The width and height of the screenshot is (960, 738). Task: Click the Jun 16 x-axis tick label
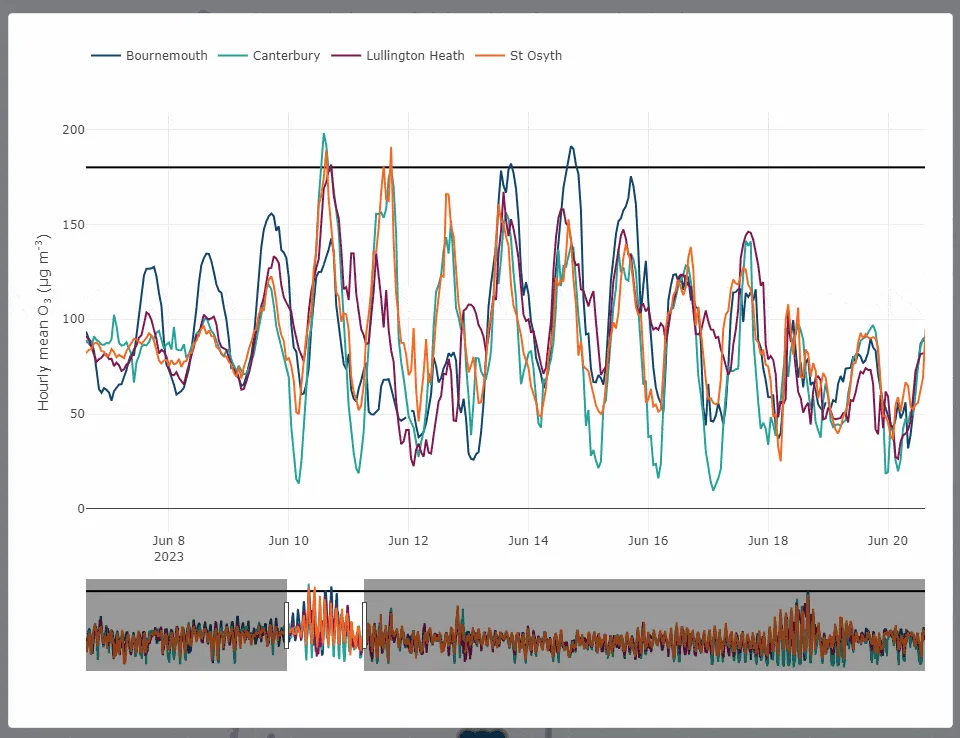[x=648, y=541]
